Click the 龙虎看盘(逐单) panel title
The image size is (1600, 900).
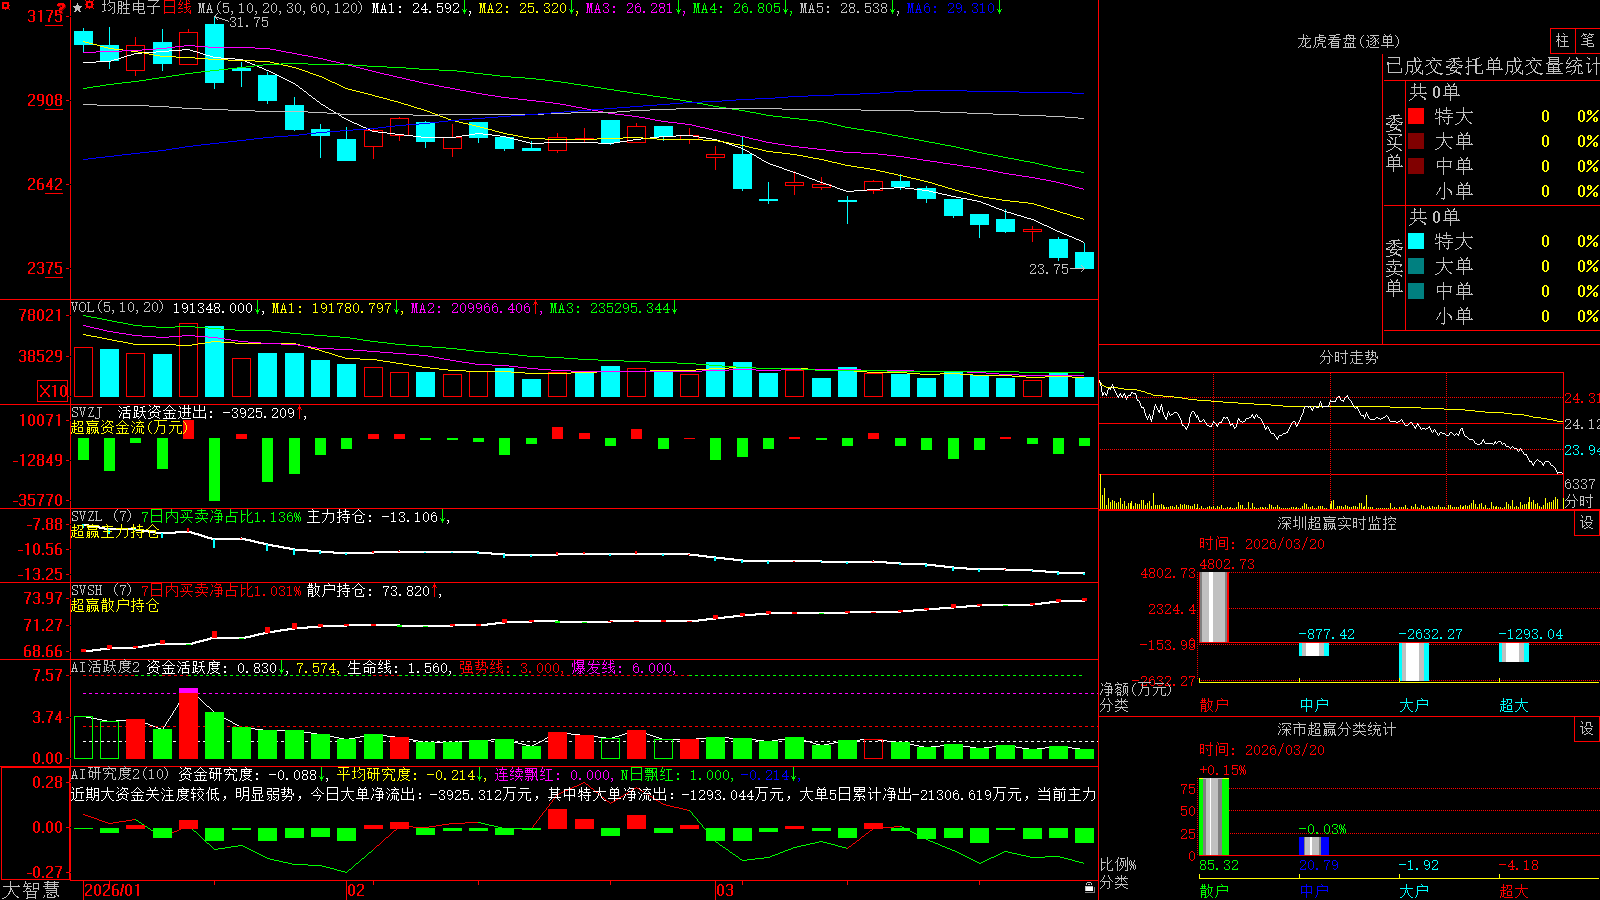click(1348, 41)
